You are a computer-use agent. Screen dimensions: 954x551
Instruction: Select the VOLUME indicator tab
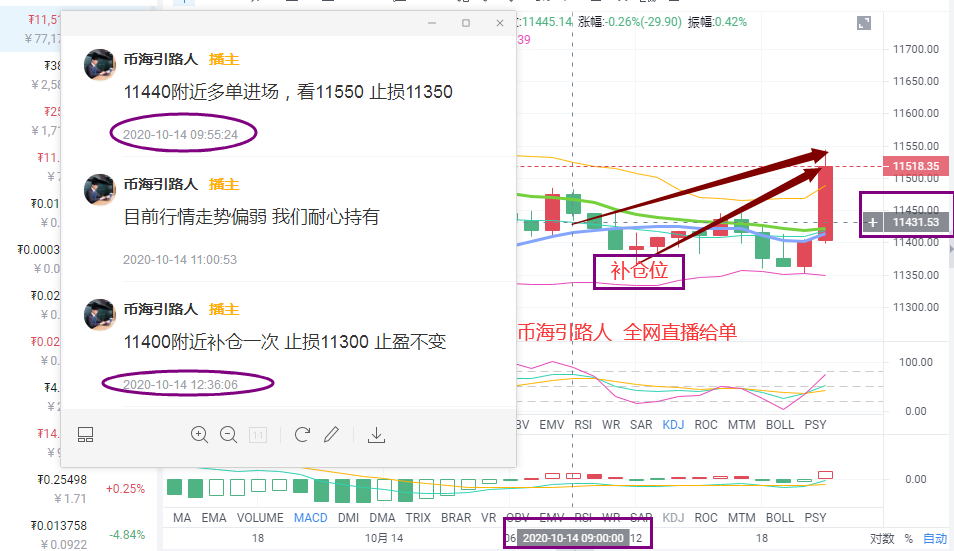click(x=260, y=518)
